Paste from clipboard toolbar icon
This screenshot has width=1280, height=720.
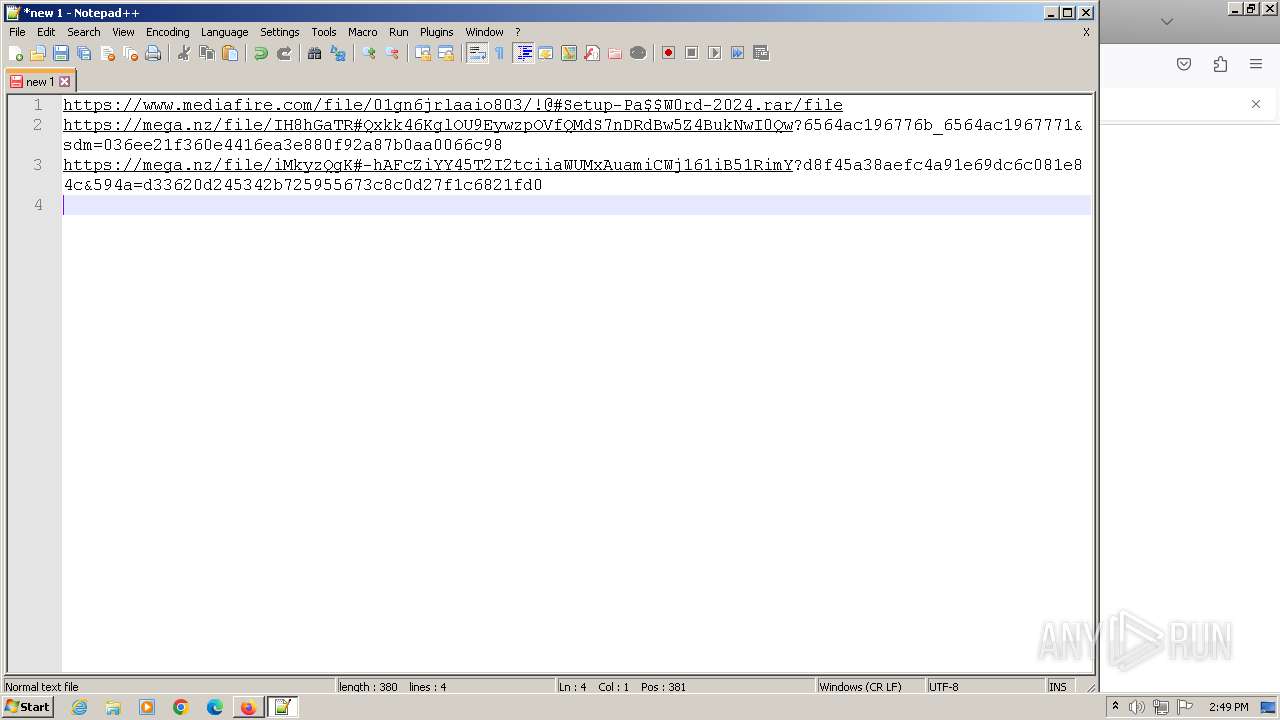(230, 53)
